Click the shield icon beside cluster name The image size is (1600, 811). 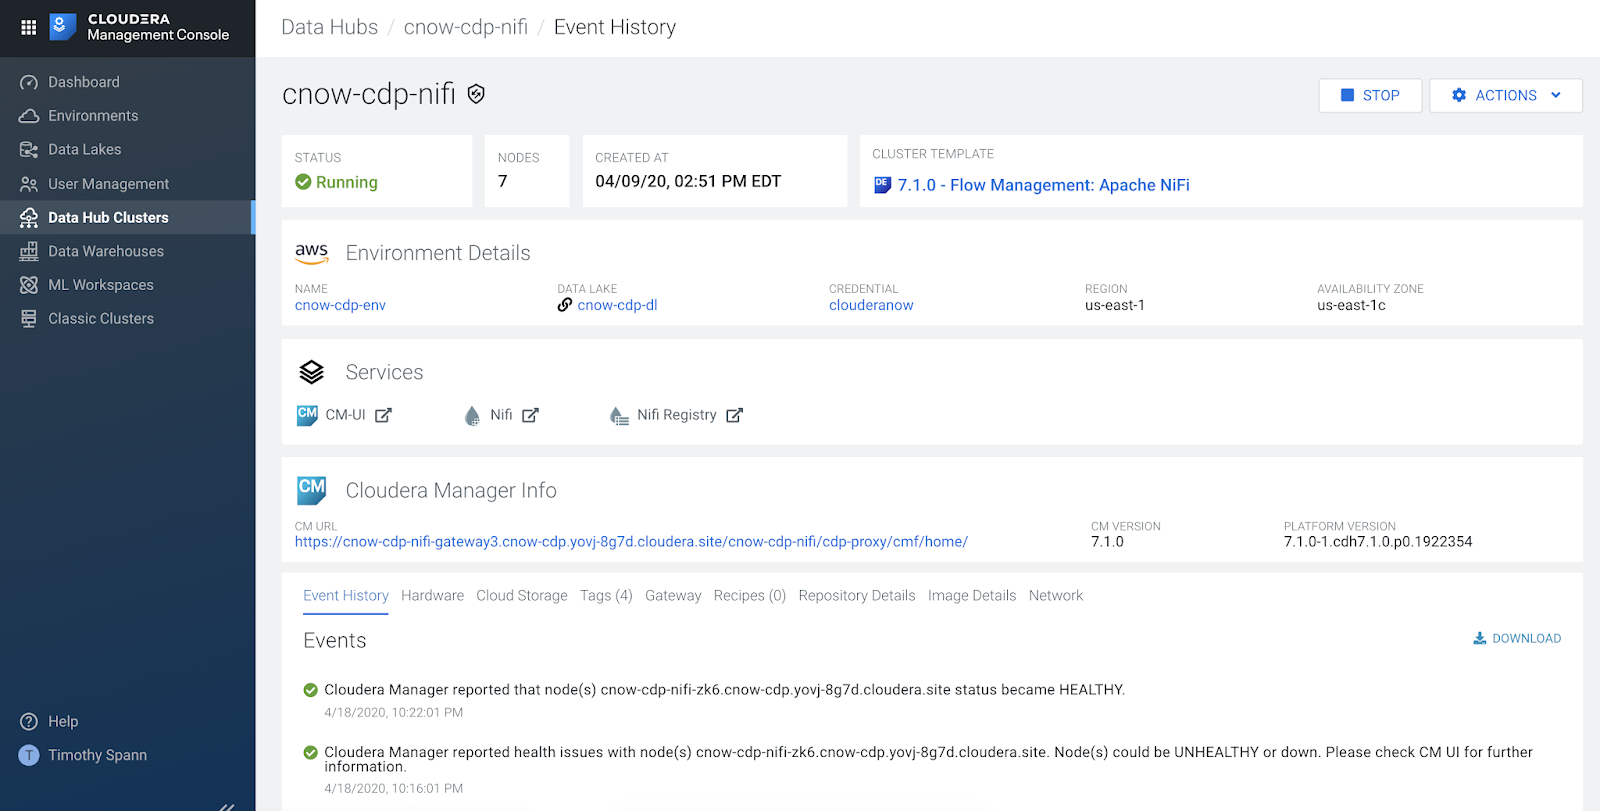tap(476, 94)
